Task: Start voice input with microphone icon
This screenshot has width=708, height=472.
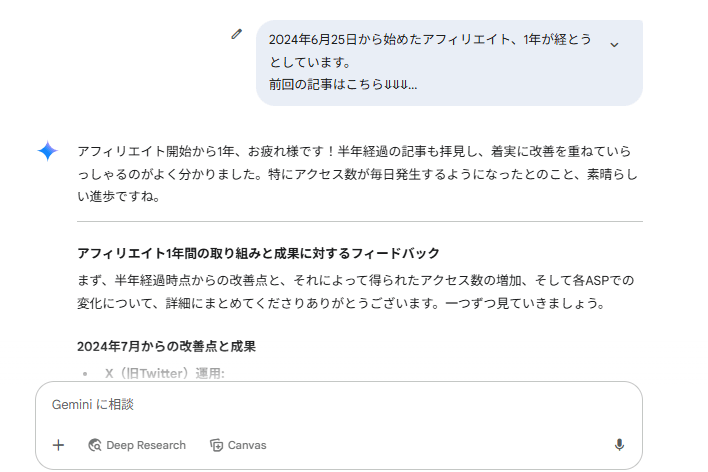Action: pos(619,445)
